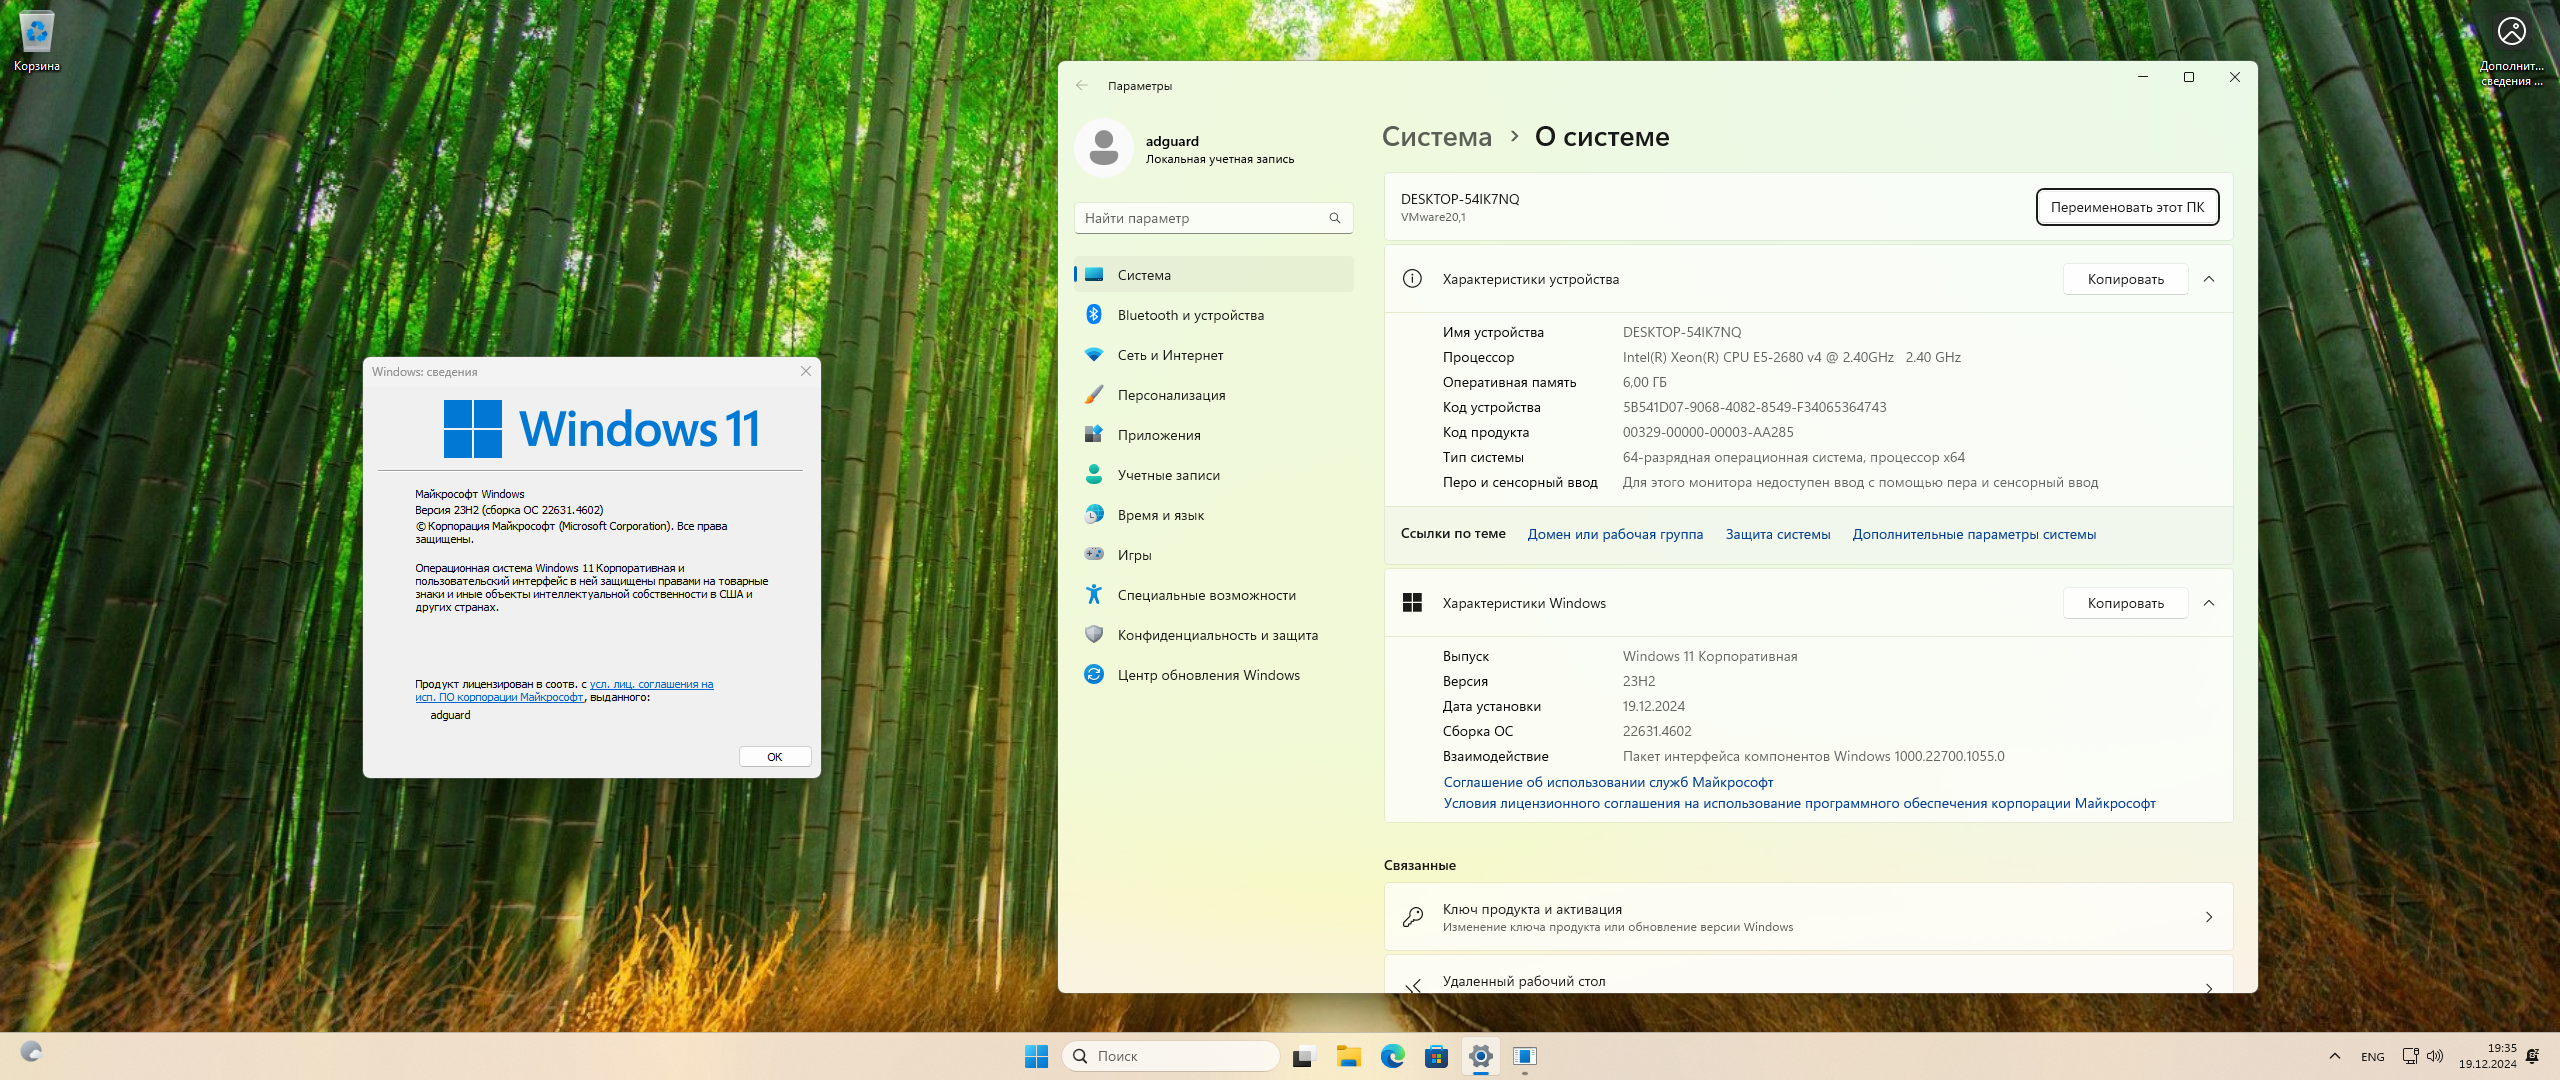Click the Найти параметр search field
This screenshot has width=2560, height=1080.
[x=1200, y=218]
